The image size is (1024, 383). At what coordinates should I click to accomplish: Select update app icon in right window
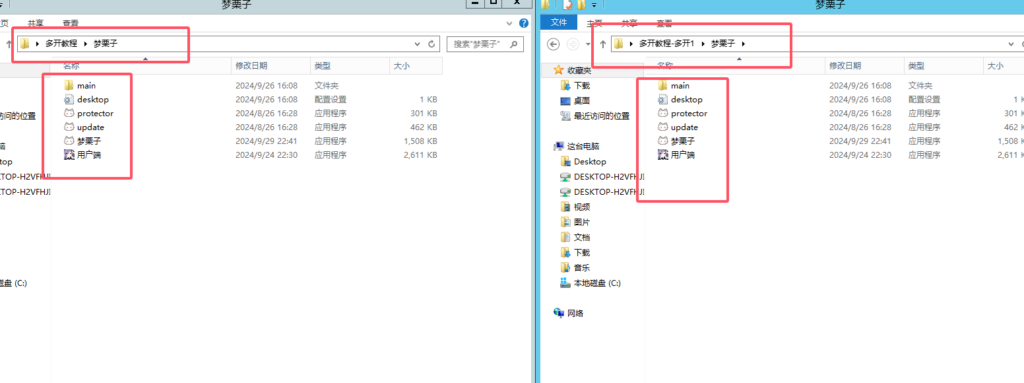[x=663, y=127]
